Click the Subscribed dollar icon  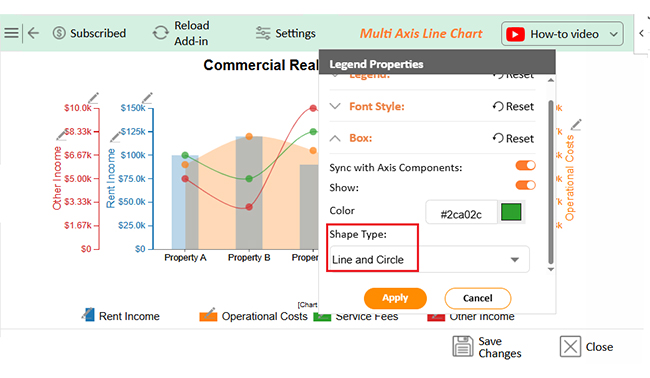59,33
